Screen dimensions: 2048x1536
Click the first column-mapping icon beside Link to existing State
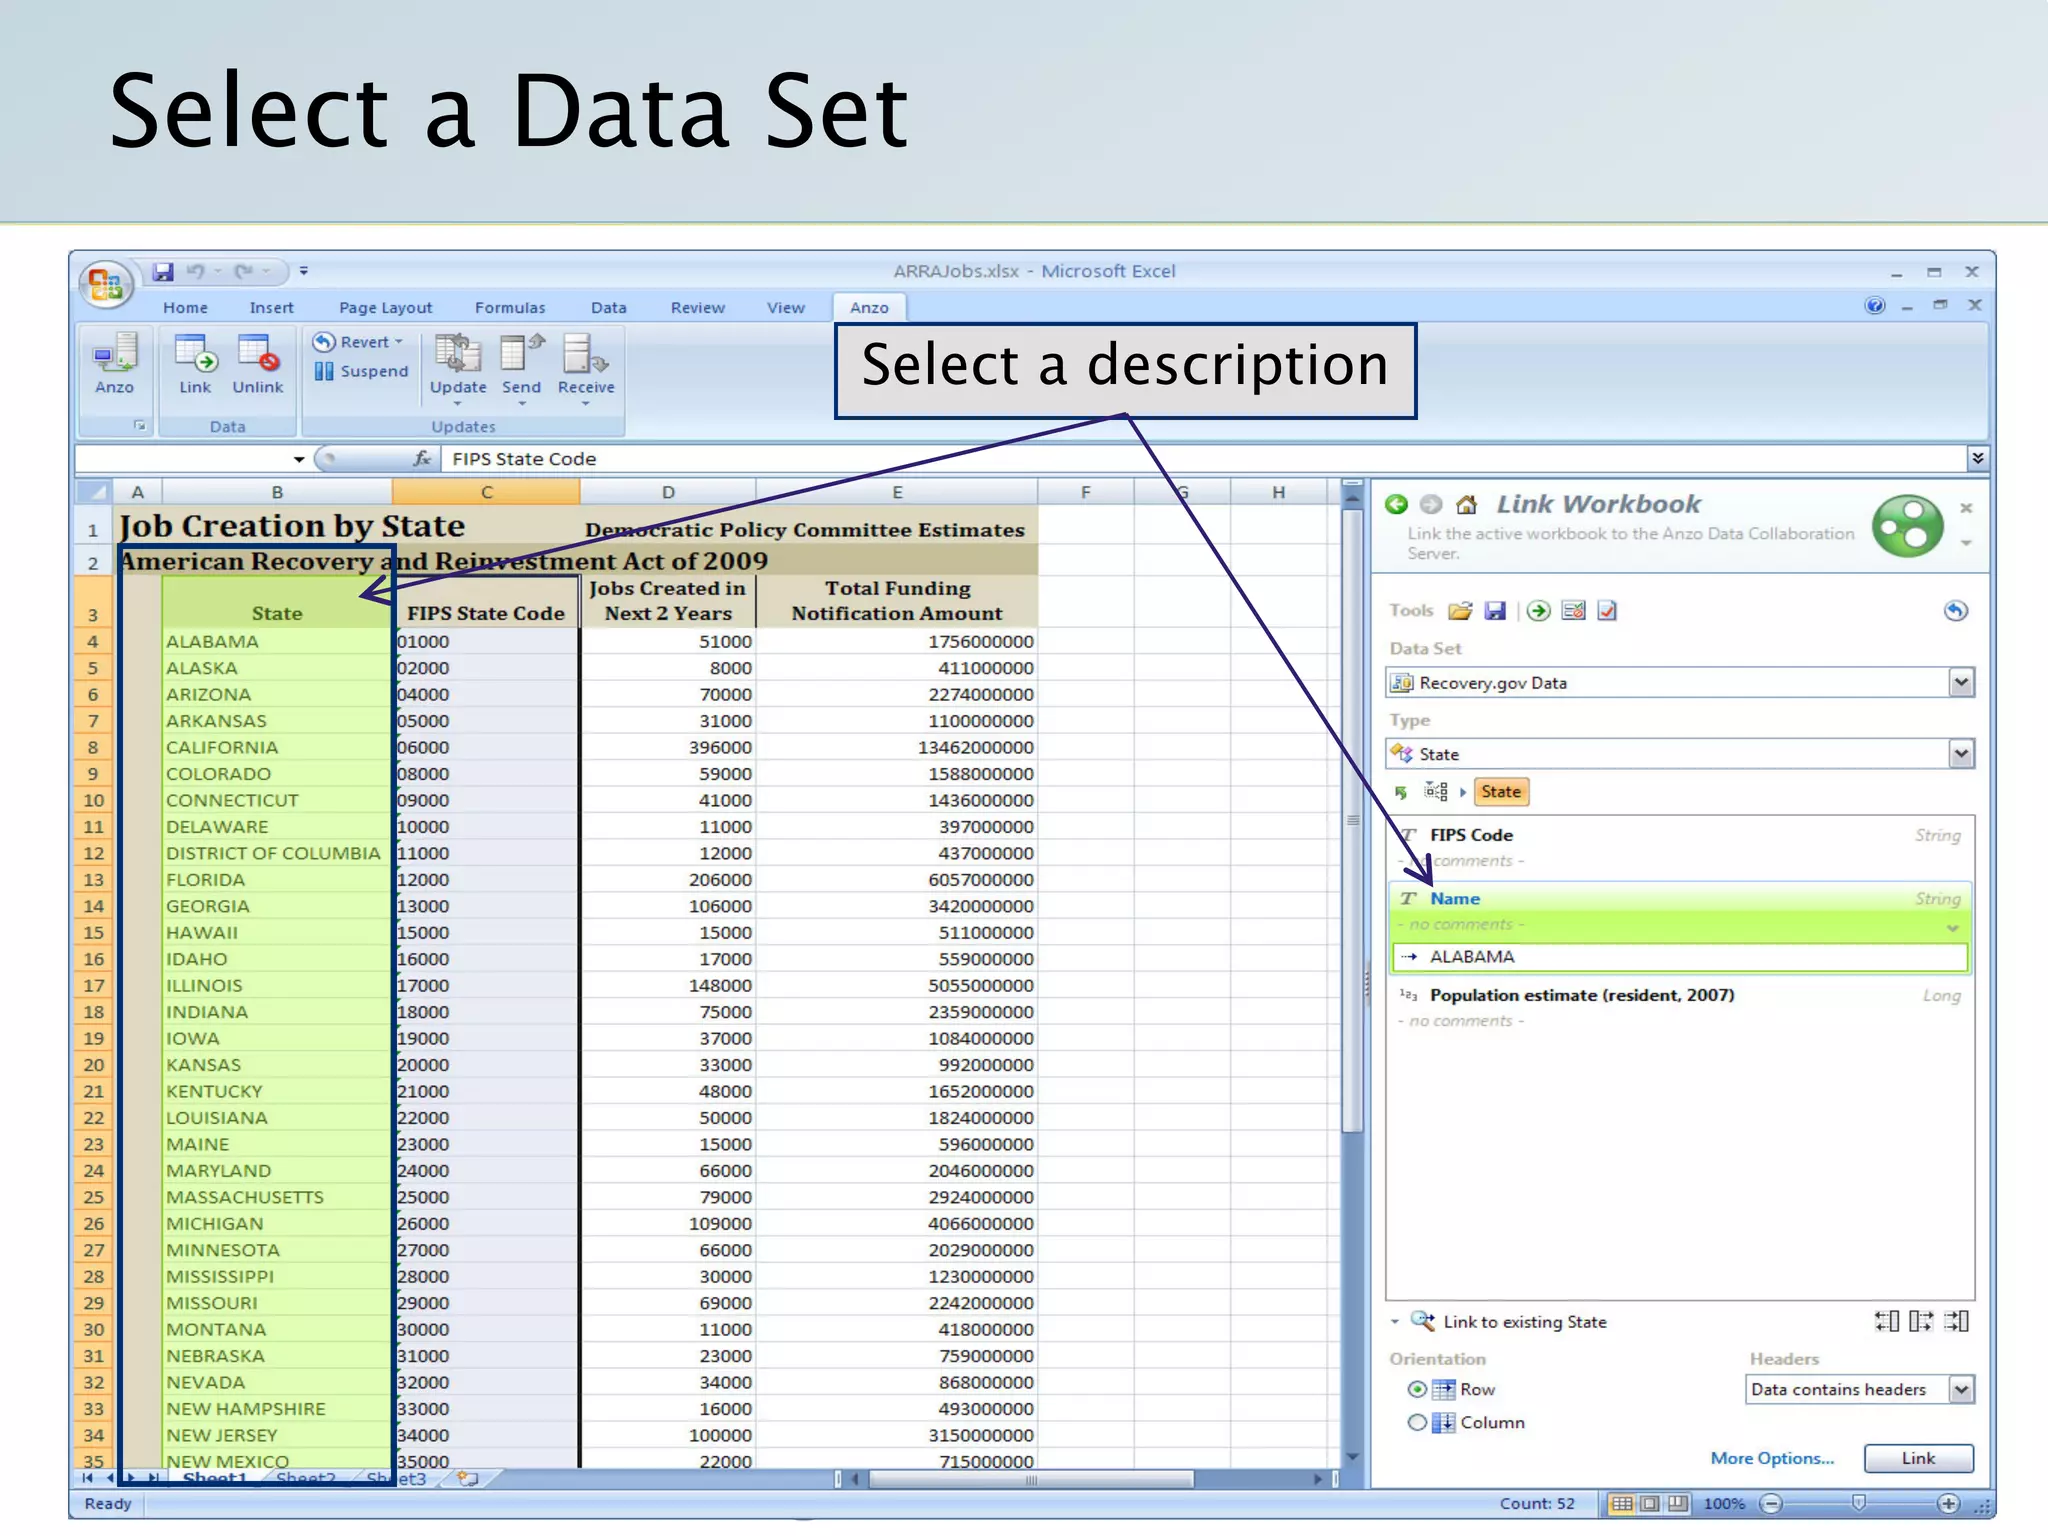coord(1886,1321)
